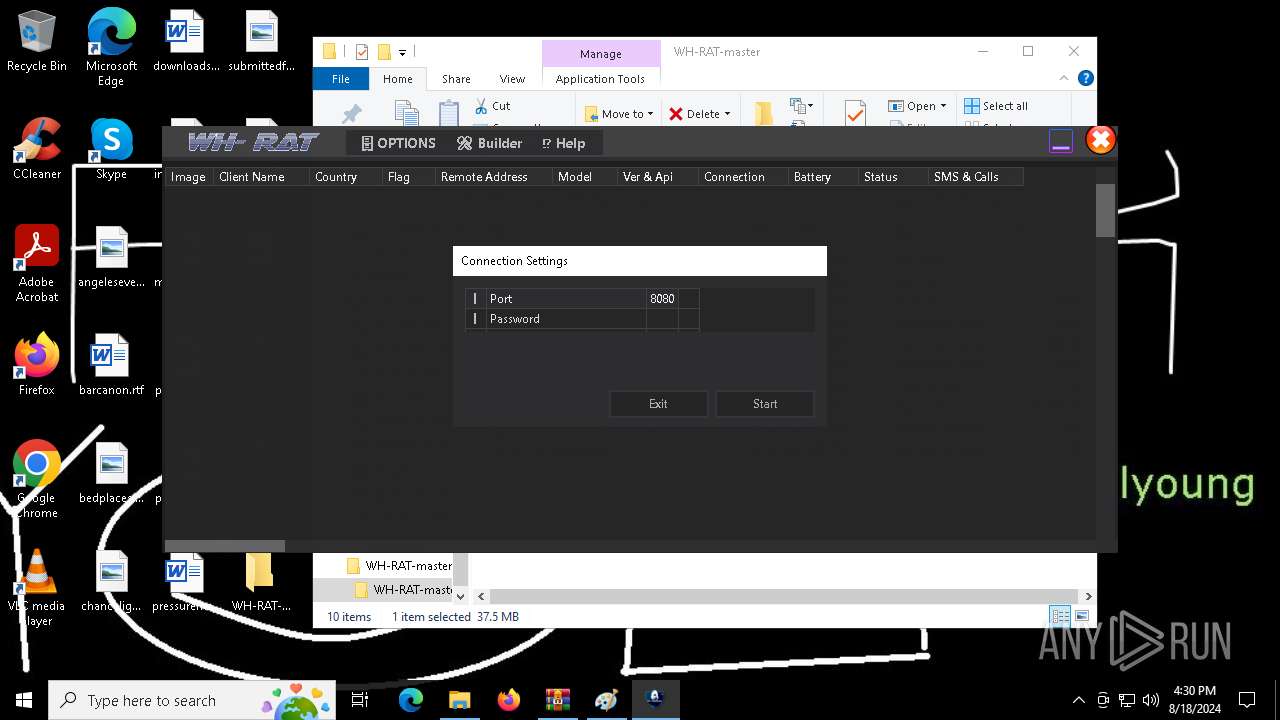This screenshot has height=720, width=1280.
Task: Switch to the Share tab in File Explorer
Action: click(x=456, y=79)
